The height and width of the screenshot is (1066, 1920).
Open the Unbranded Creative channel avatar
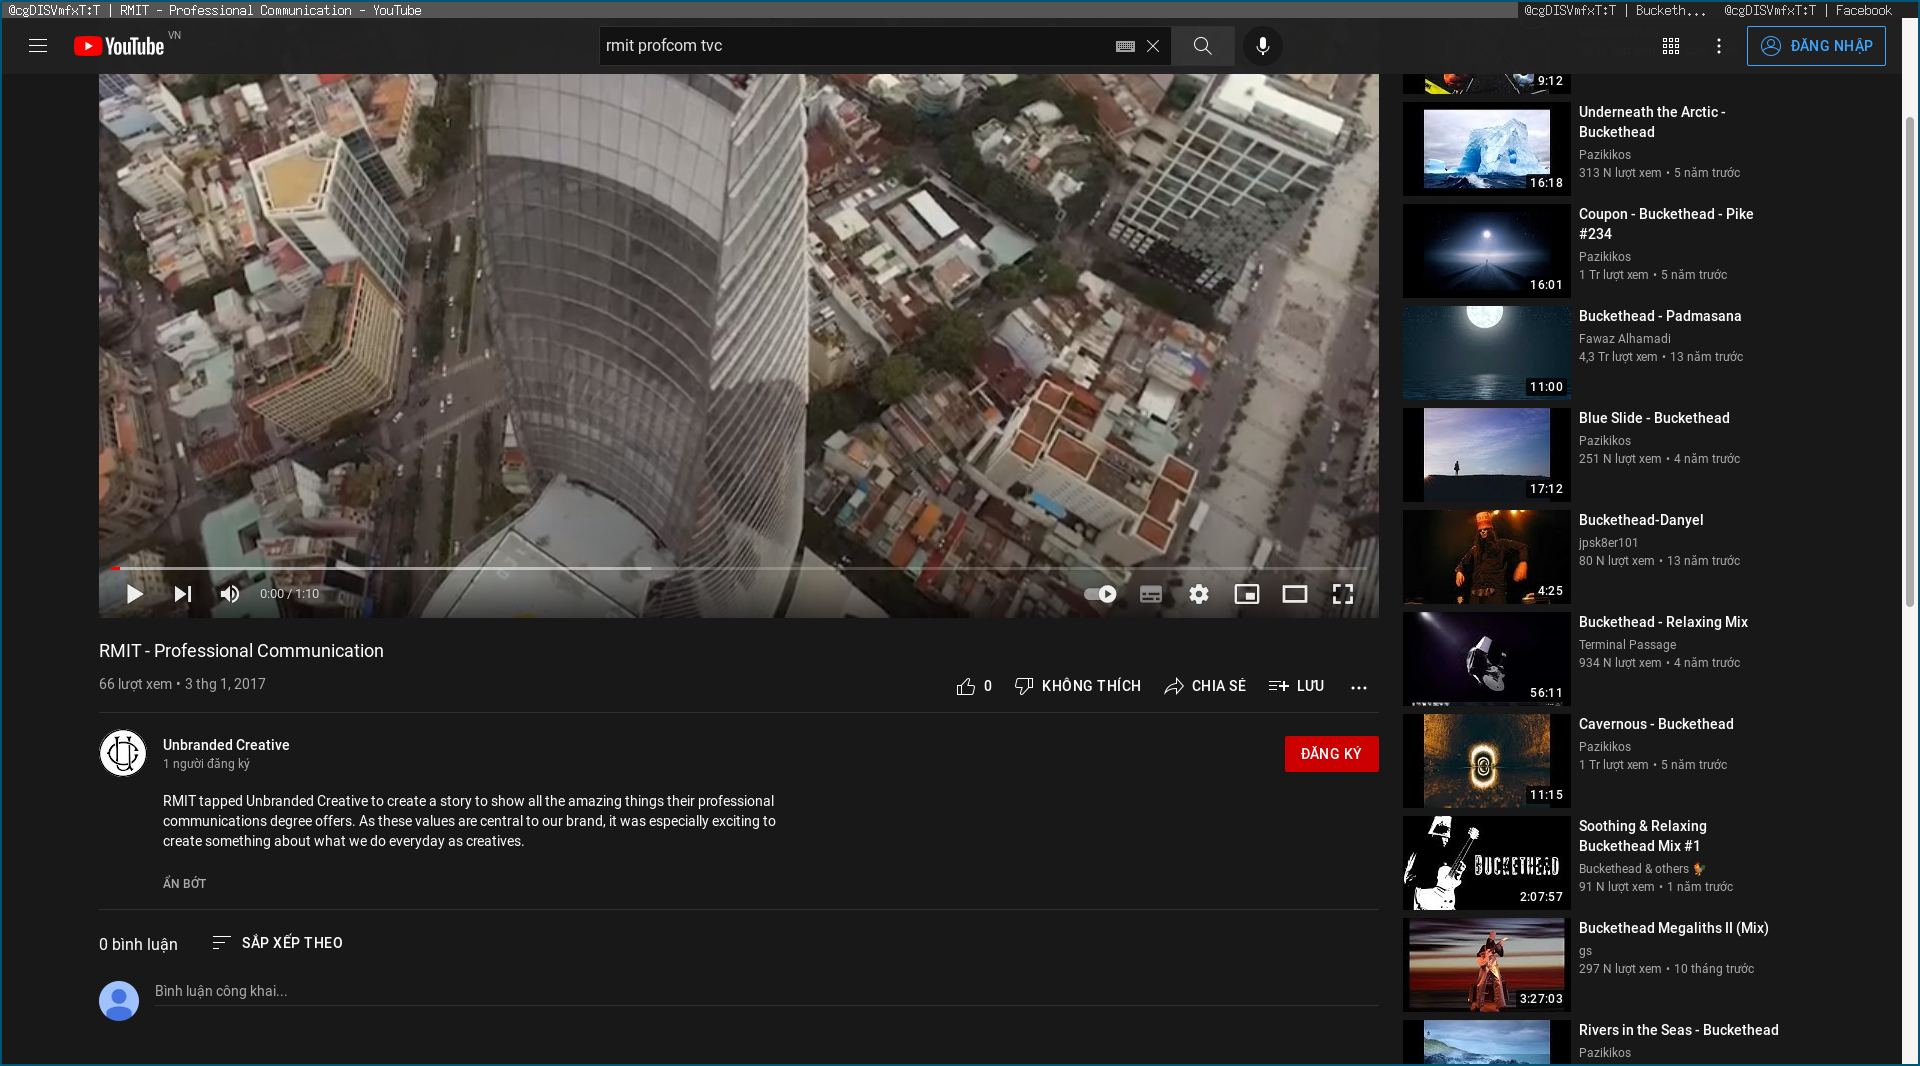tap(123, 753)
